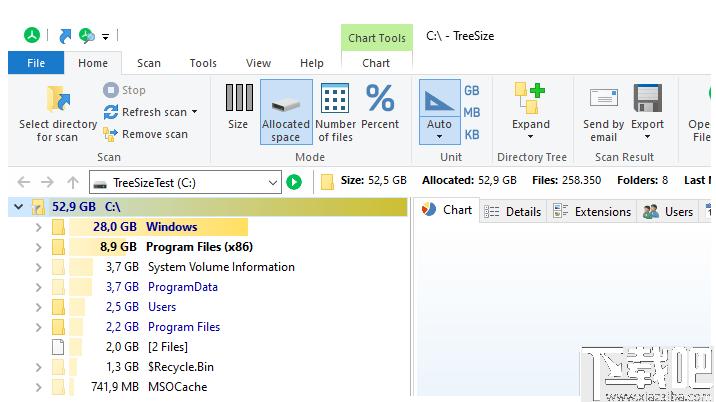Expand the Program Files folder node
Image resolution: width=716 pixels, height=402 pixels.
(x=38, y=328)
